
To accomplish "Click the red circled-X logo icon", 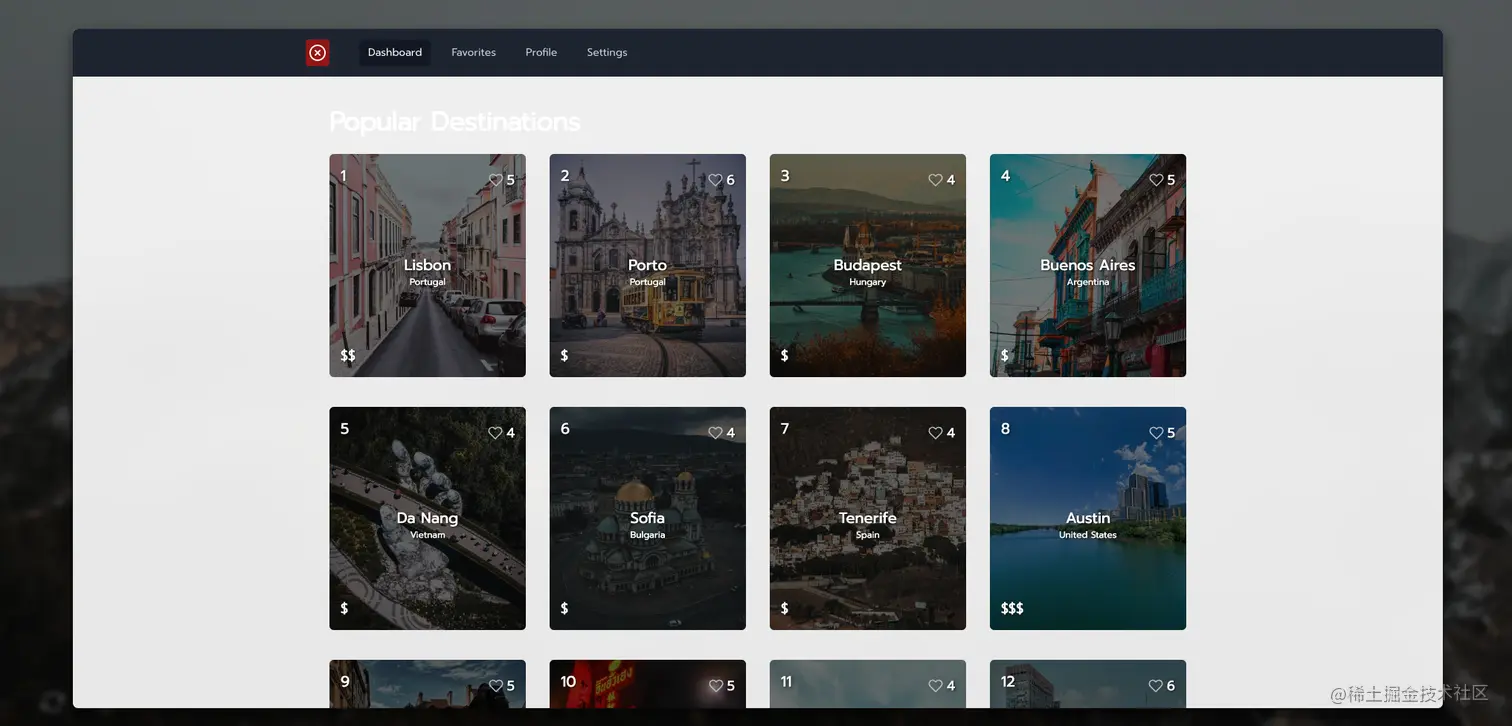I will 318,53.
